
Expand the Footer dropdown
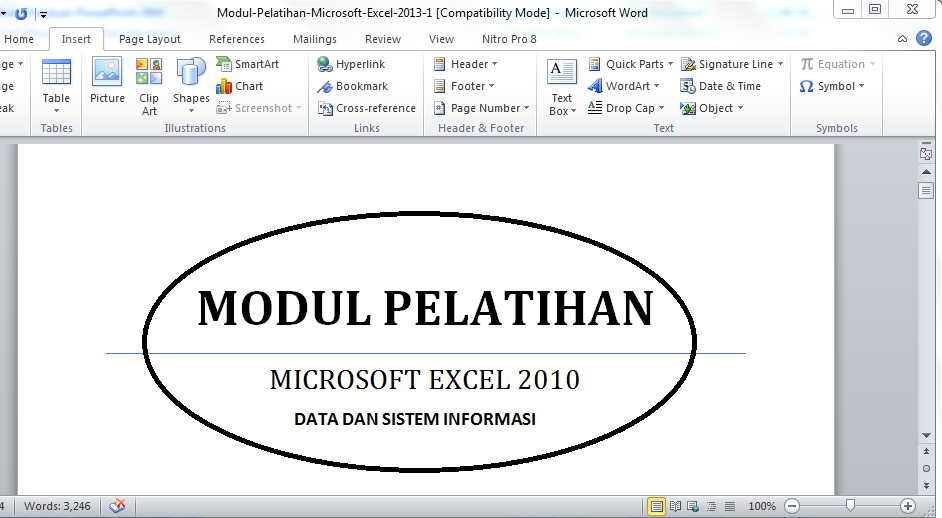tap(491, 86)
